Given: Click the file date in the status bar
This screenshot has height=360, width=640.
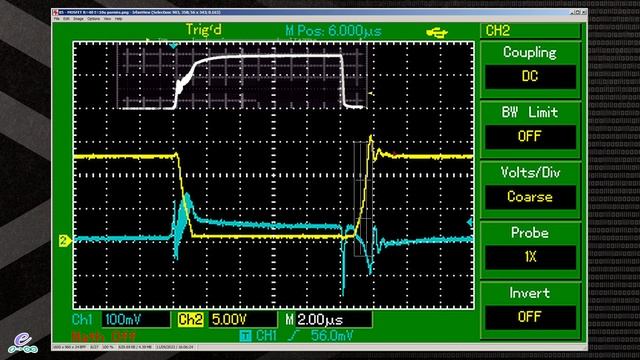Looking at the screenshot, I should click(x=175, y=347).
